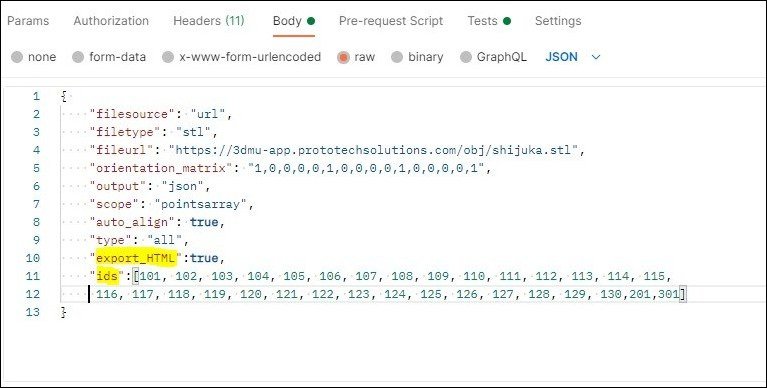
Task: Open the Settings tab
Action: point(558,21)
